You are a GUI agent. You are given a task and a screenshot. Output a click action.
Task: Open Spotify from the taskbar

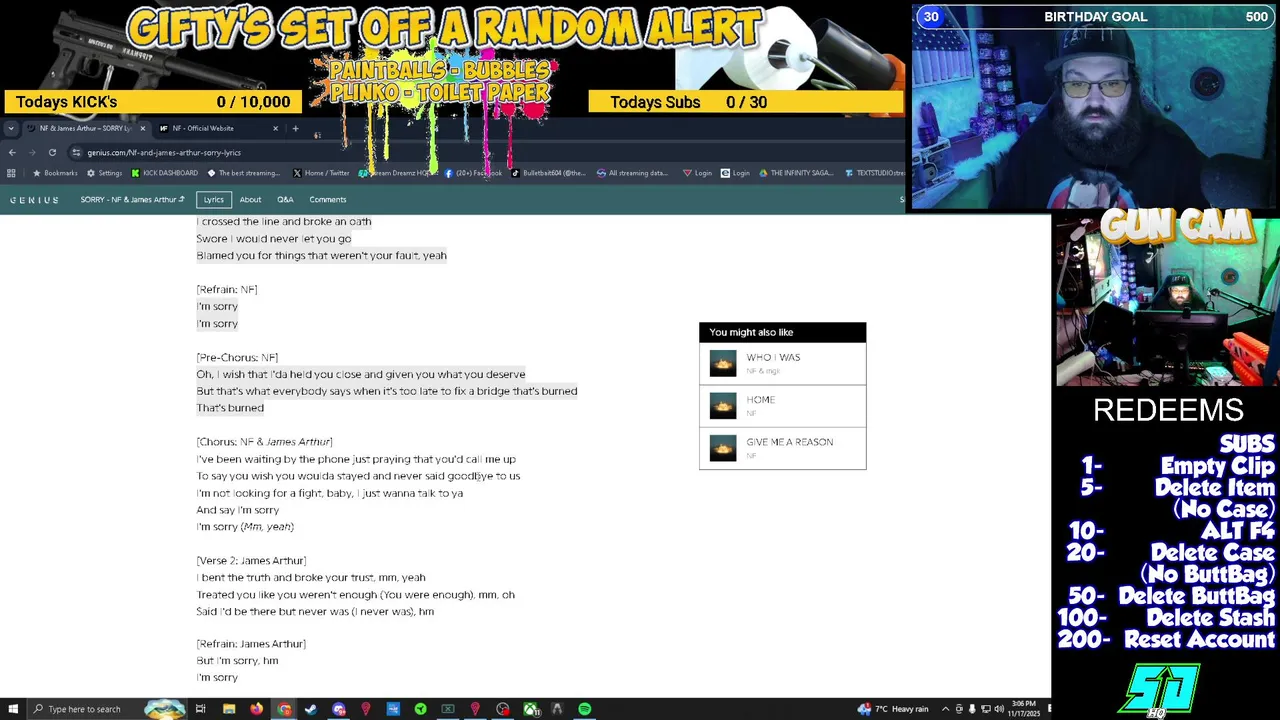coord(585,709)
